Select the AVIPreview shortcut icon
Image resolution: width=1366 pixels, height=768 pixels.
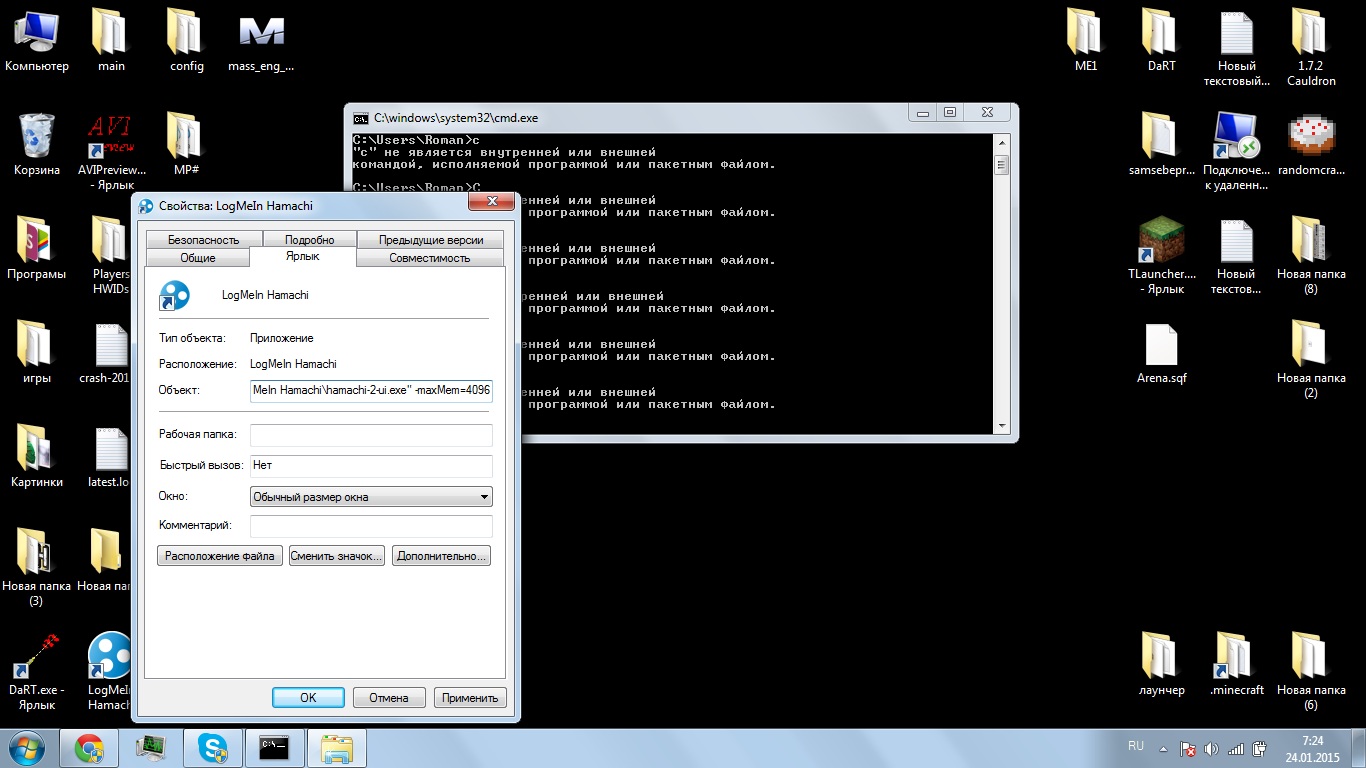pyautogui.click(x=111, y=150)
